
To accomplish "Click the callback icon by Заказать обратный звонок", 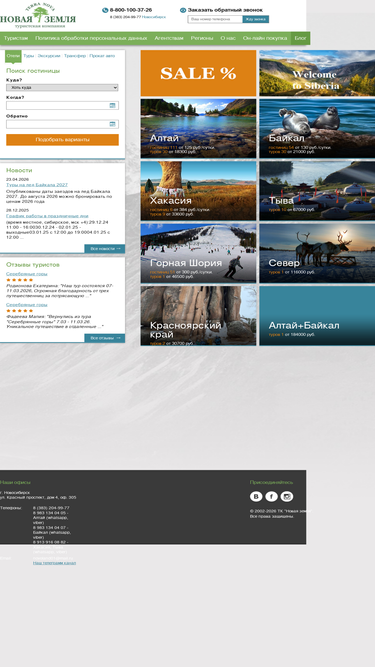I will coord(183,10).
